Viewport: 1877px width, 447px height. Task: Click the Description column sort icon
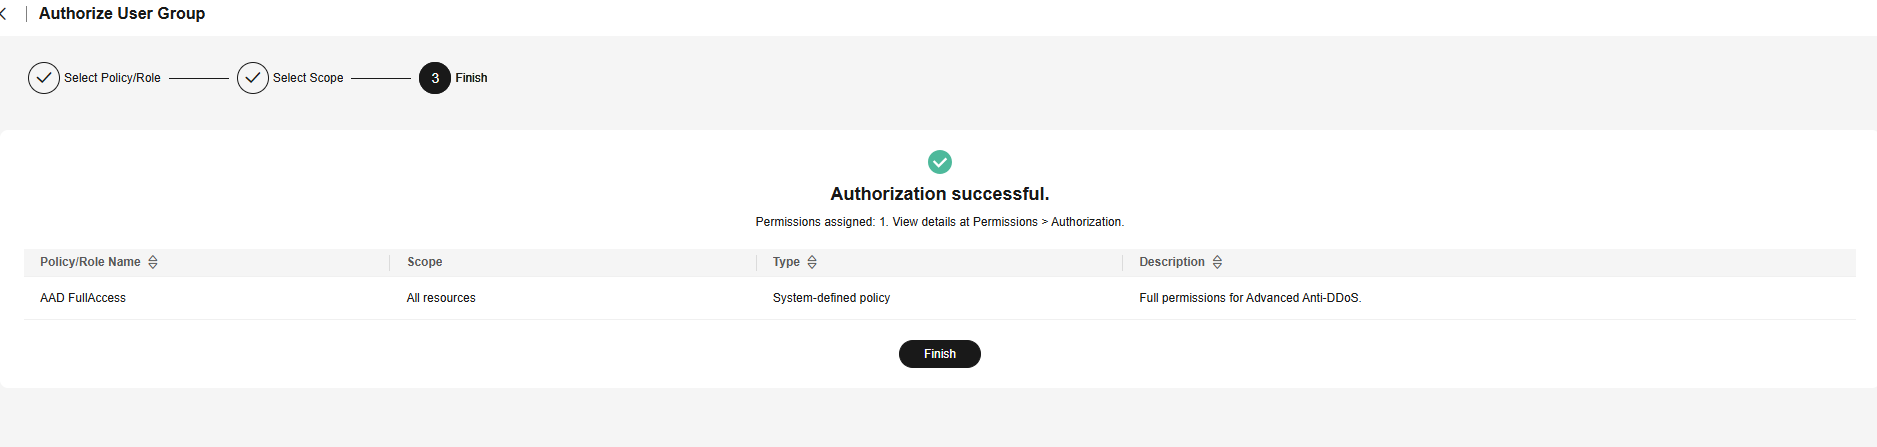(1217, 262)
